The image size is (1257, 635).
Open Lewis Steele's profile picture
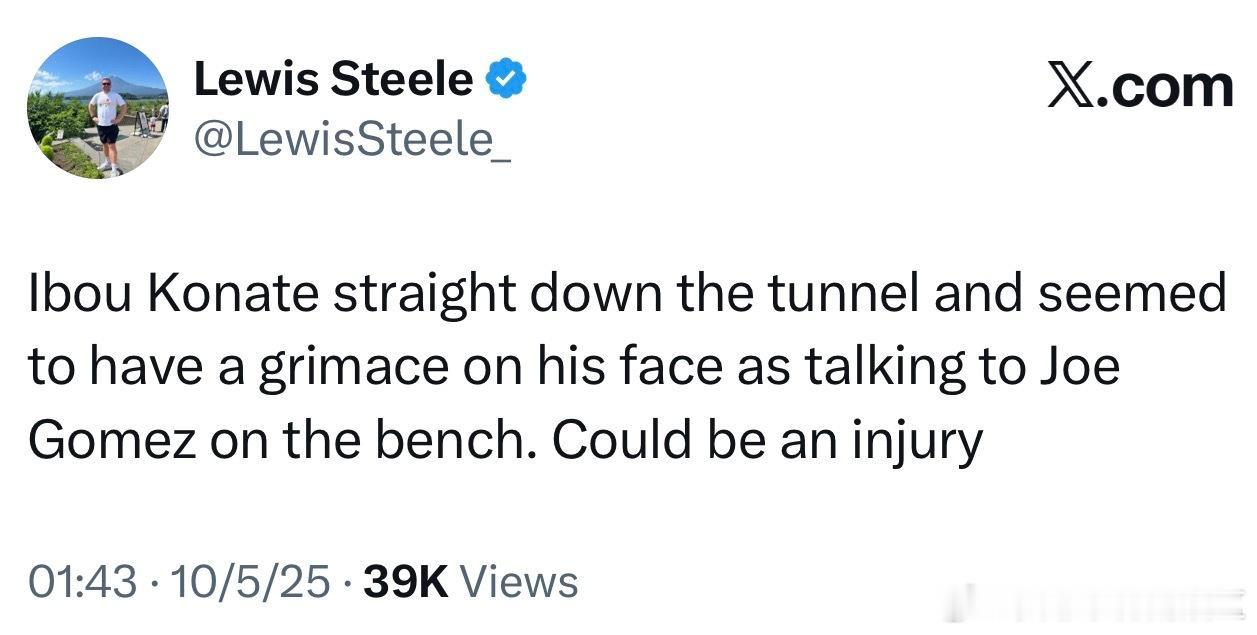[x=98, y=109]
